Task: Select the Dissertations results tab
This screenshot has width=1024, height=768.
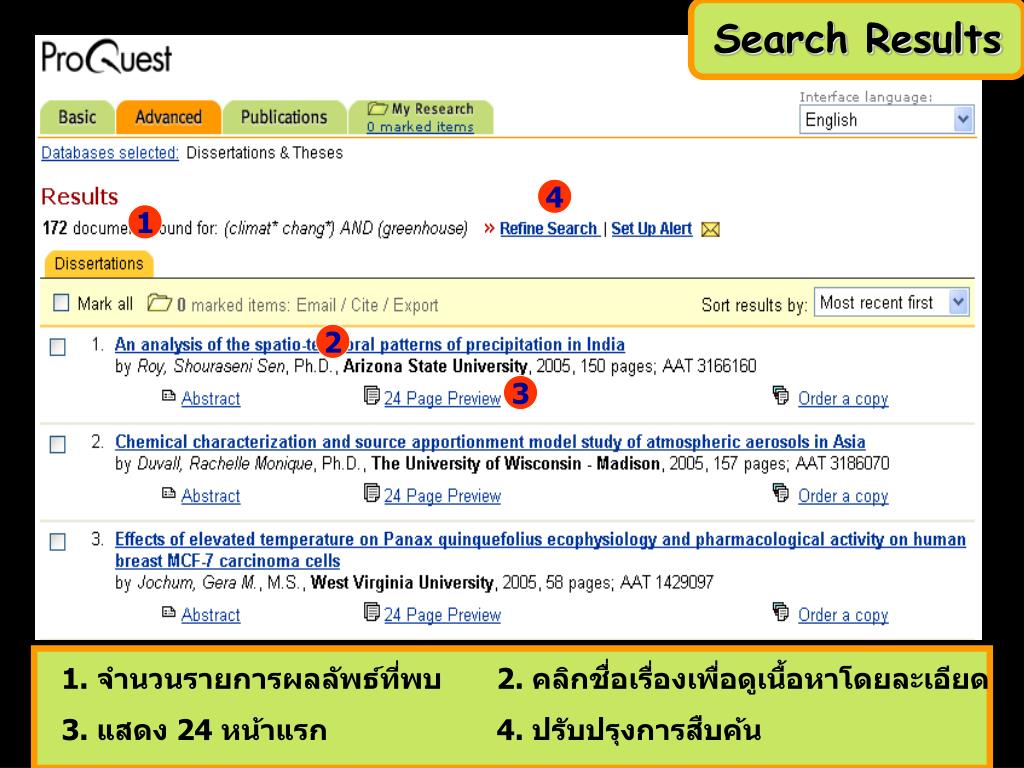Action: [99, 264]
